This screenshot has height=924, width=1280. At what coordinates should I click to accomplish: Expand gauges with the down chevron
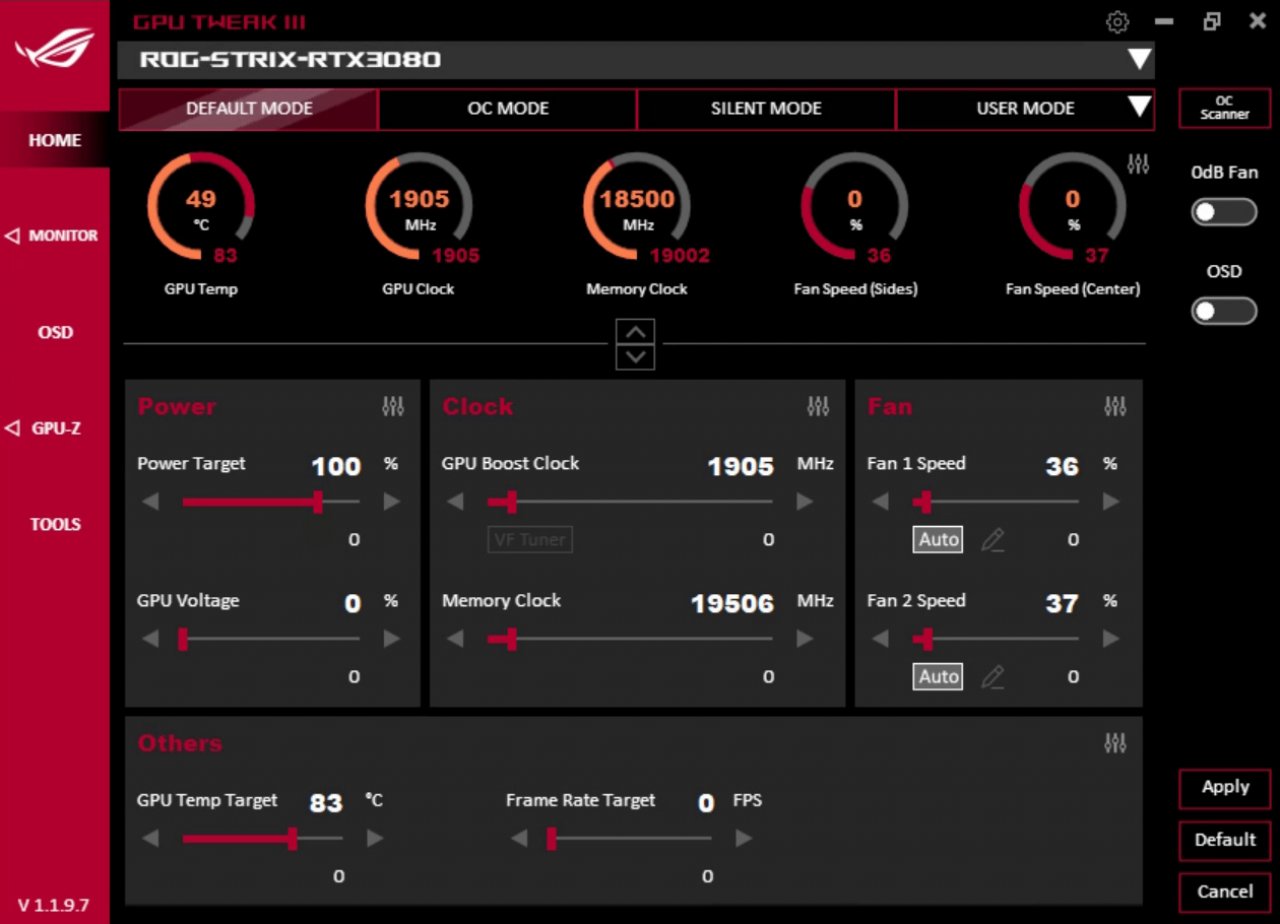(636, 357)
